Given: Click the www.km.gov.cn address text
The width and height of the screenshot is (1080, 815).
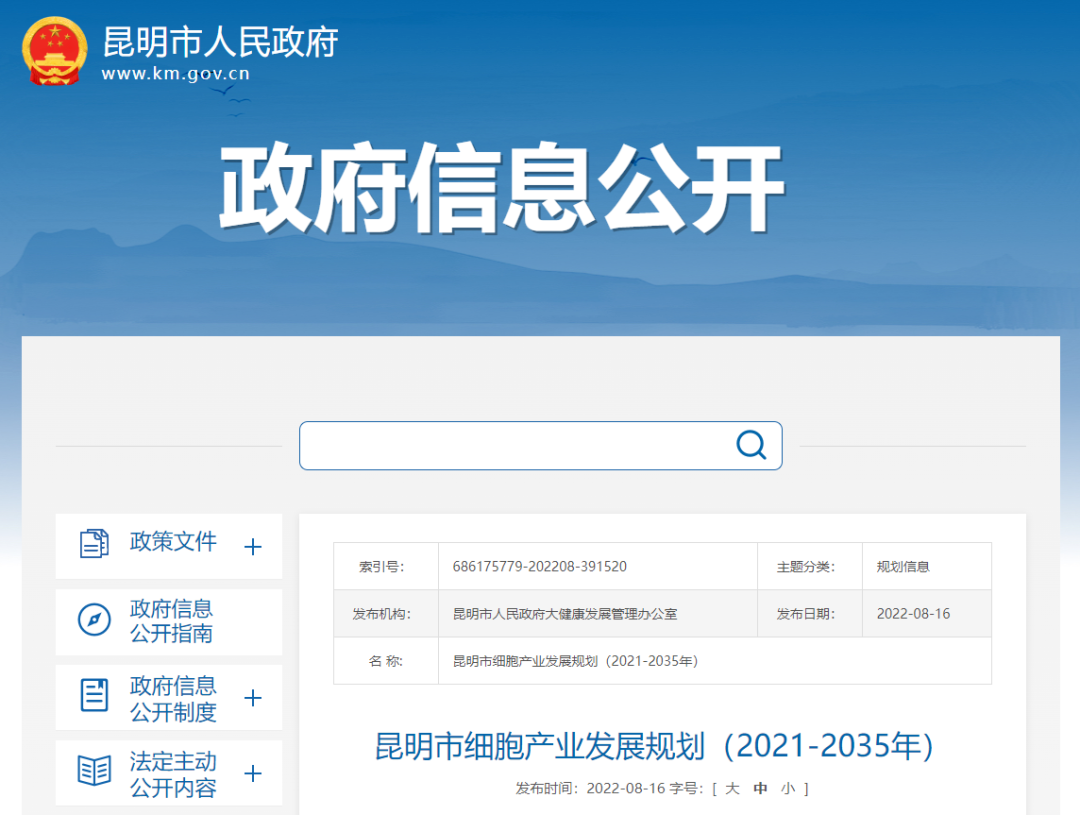Looking at the screenshot, I should 176,74.
